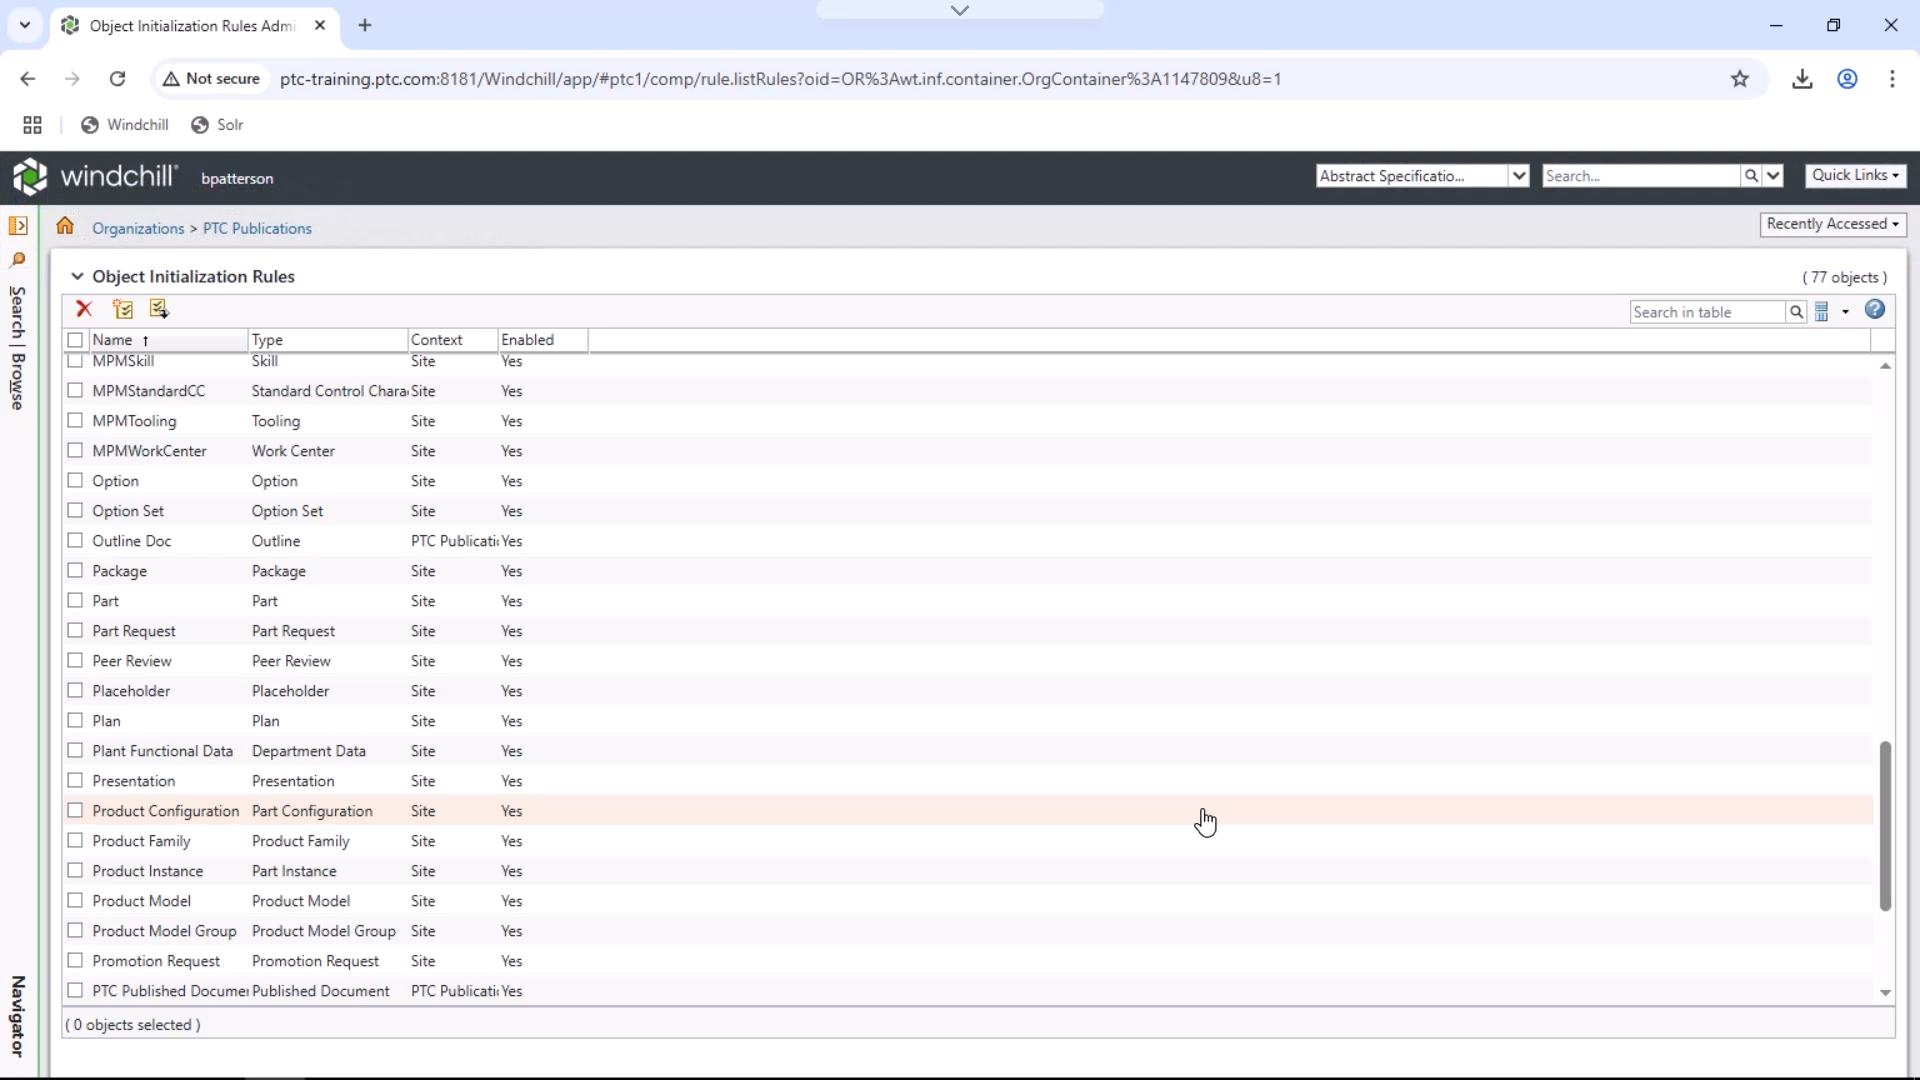This screenshot has width=1920, height=1080.
Task: Open the table view dropdown arrow
Action: 1845,312
